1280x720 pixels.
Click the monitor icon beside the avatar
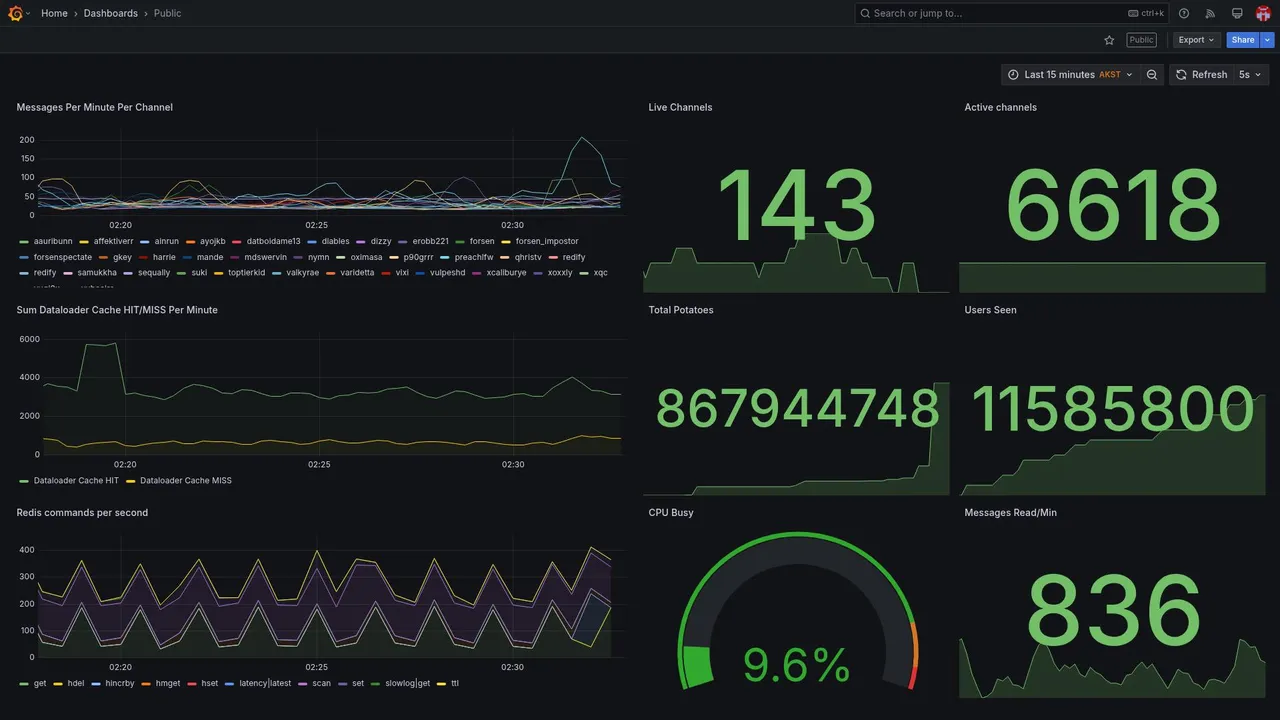(x=1237, y=13)
